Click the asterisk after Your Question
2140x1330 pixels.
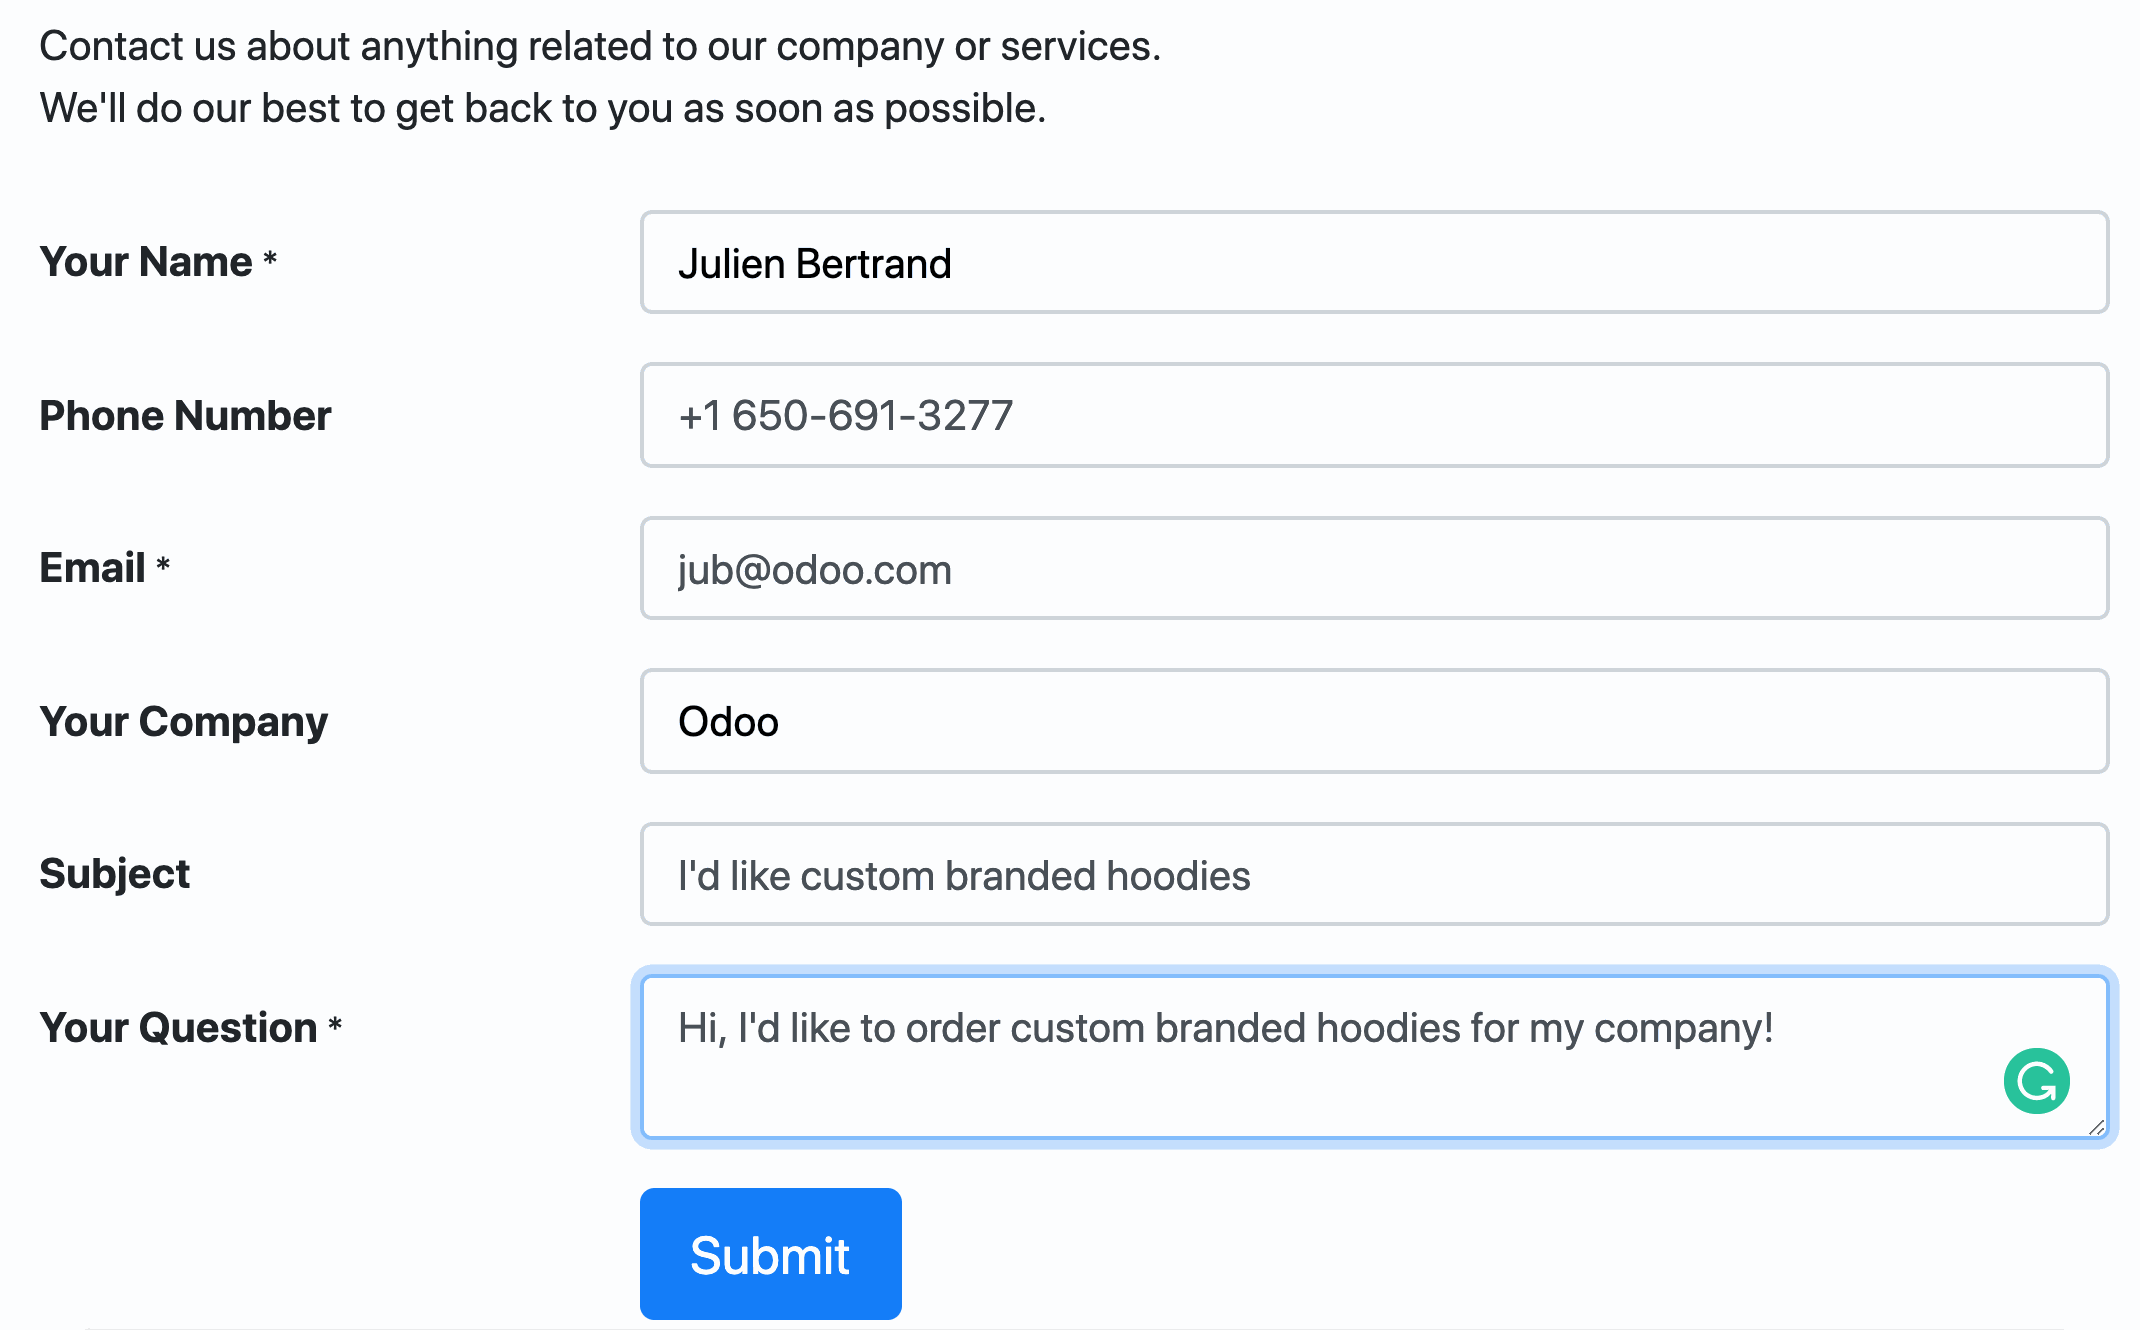click(335, 1026)
